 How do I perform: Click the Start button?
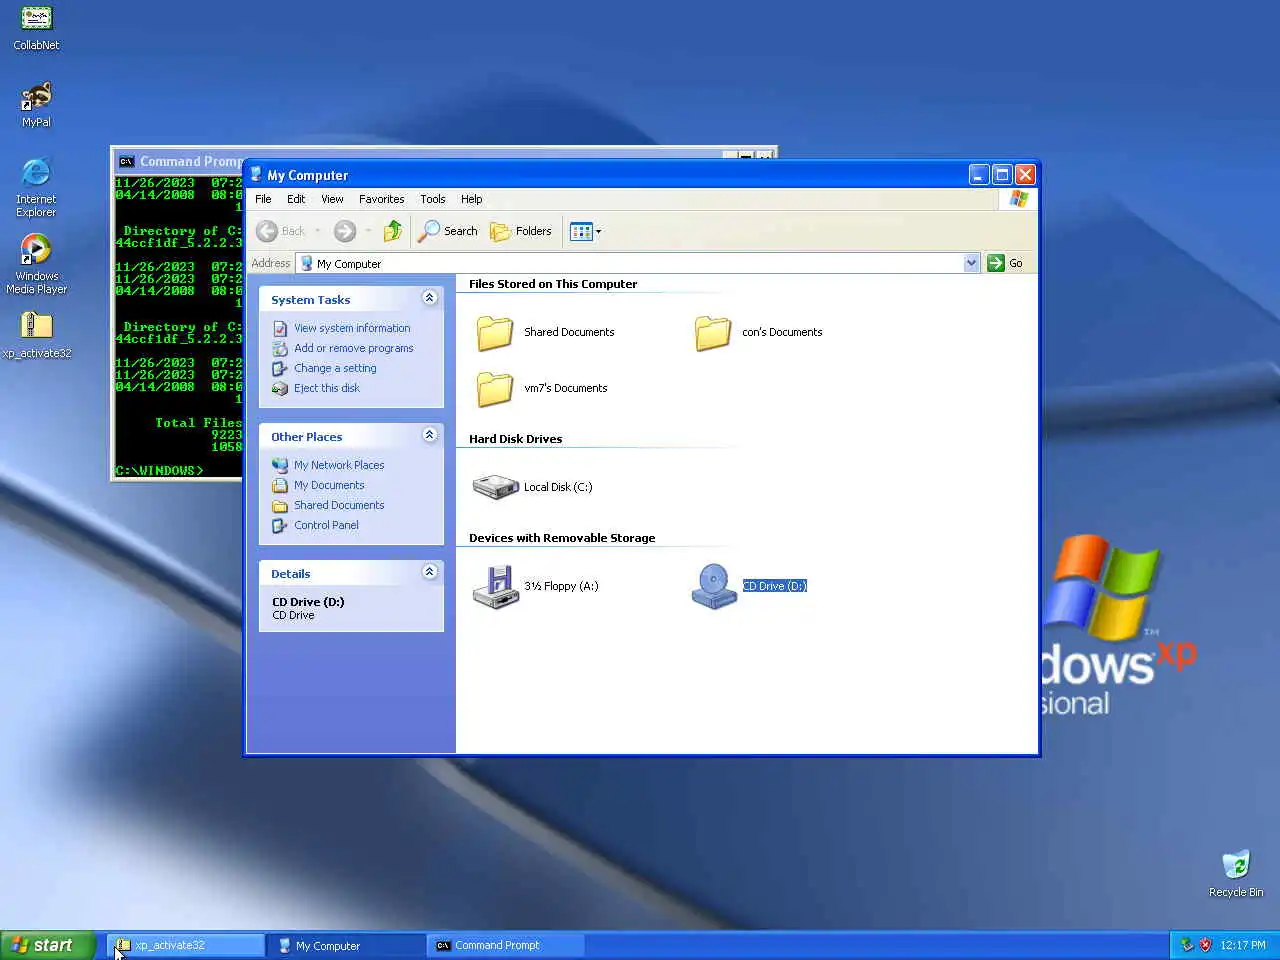point(47,945)
